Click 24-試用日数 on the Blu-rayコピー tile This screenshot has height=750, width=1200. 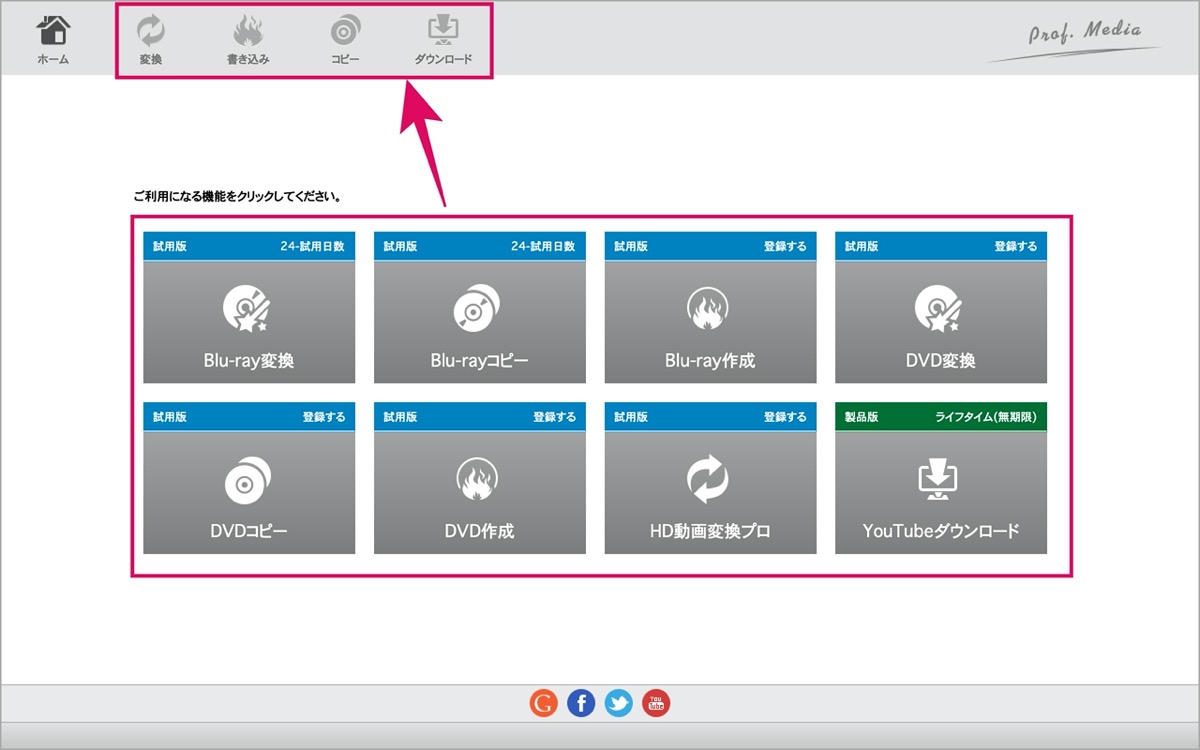[543, 246]
